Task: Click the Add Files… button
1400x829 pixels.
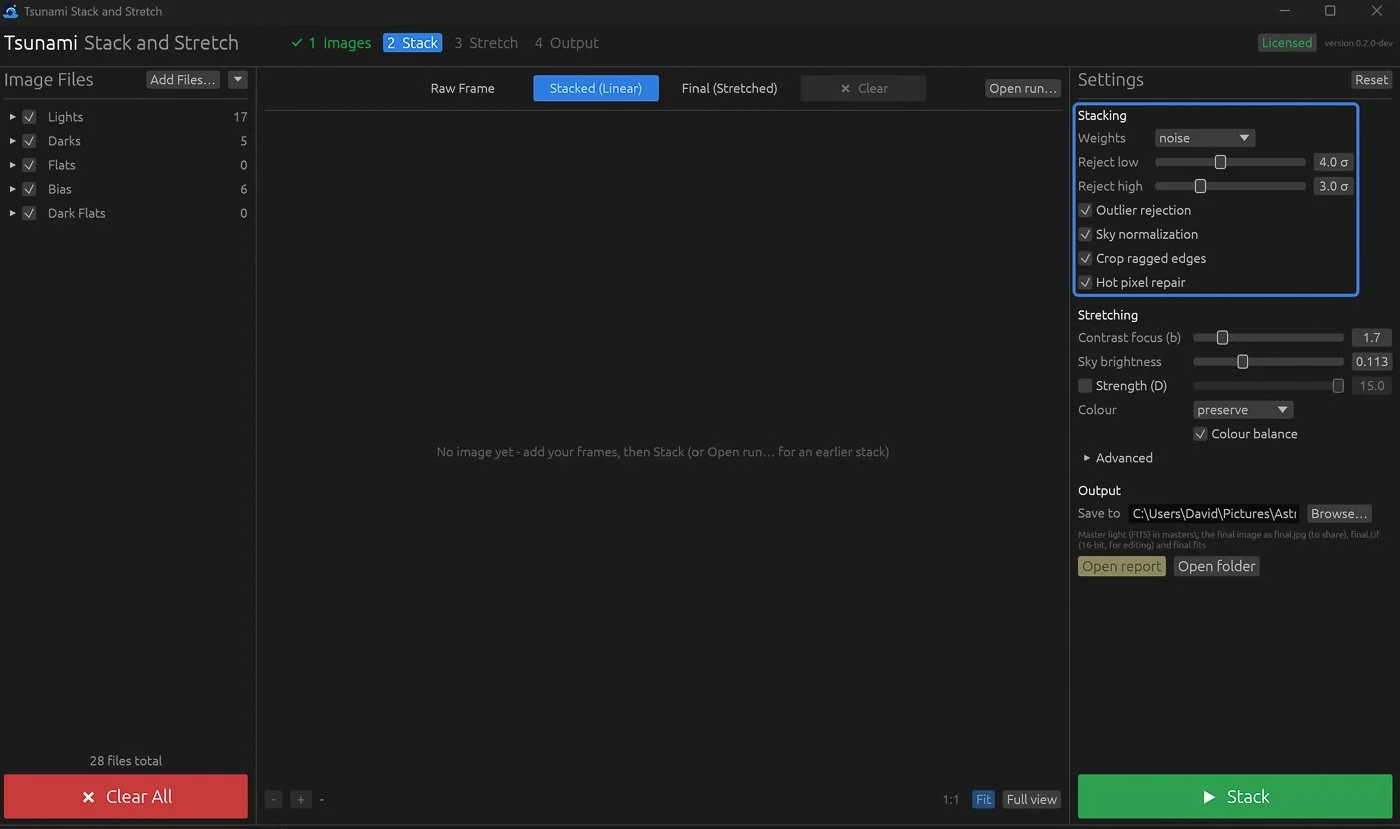Action: tap(183, 80)
